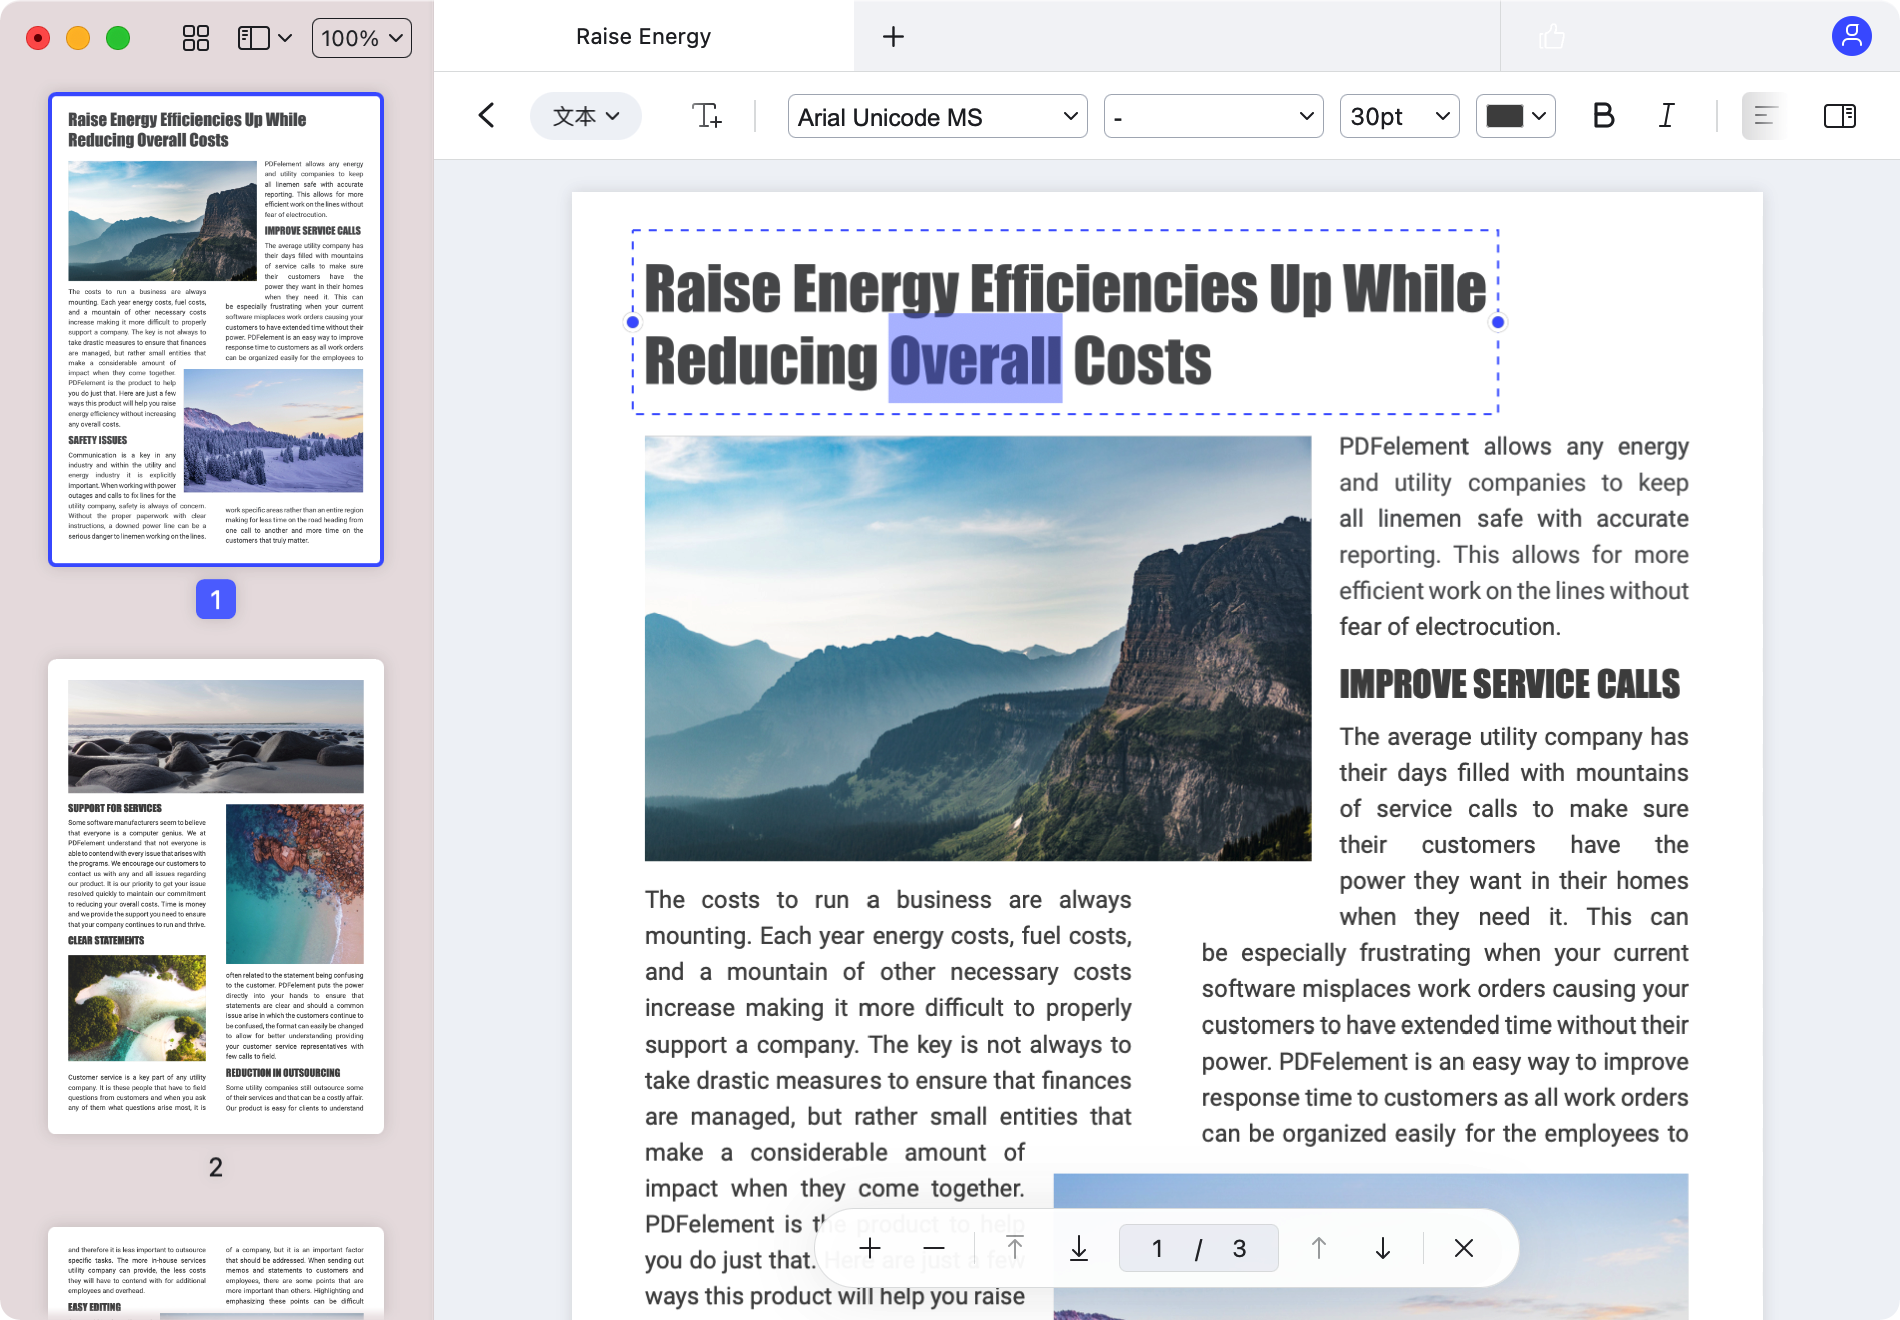Open the user account profile
The height and width of the screenshot is (1320, 1900).
1851,37
